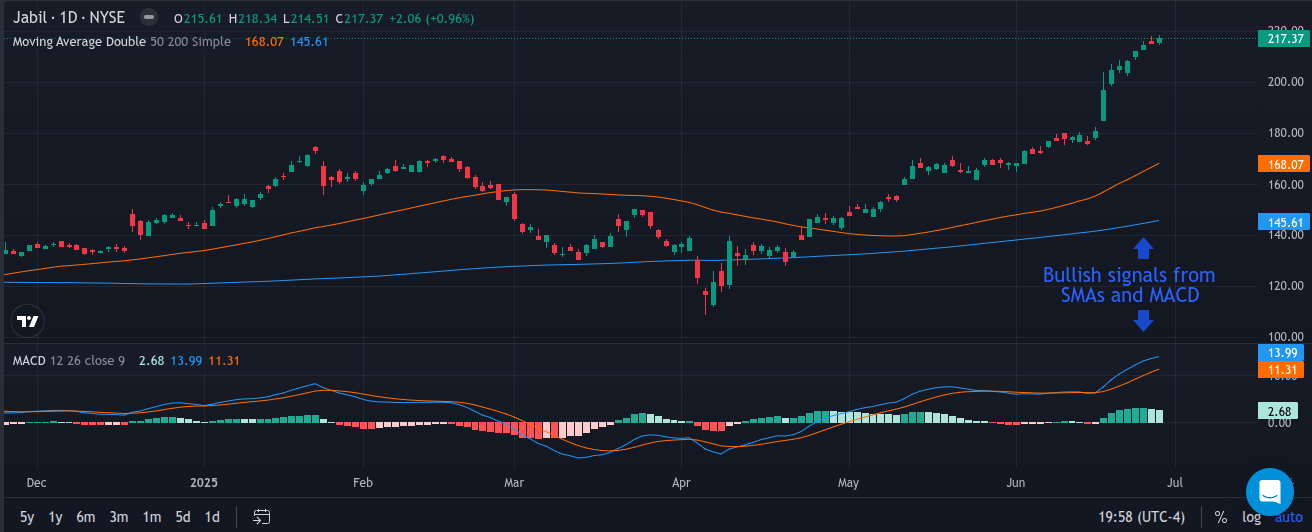1312x532 pixels.
Task: Click the blue 13.99 MACD axis label
Action: tap(1281, 353)
